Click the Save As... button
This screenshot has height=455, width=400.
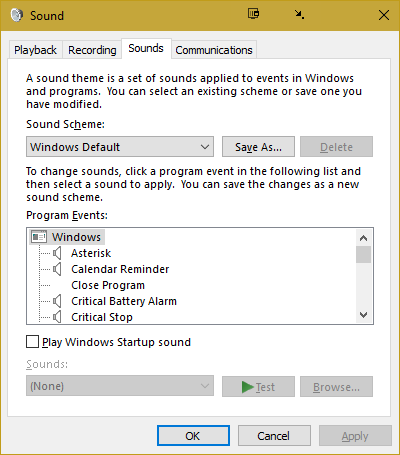(x=258, y=147)
